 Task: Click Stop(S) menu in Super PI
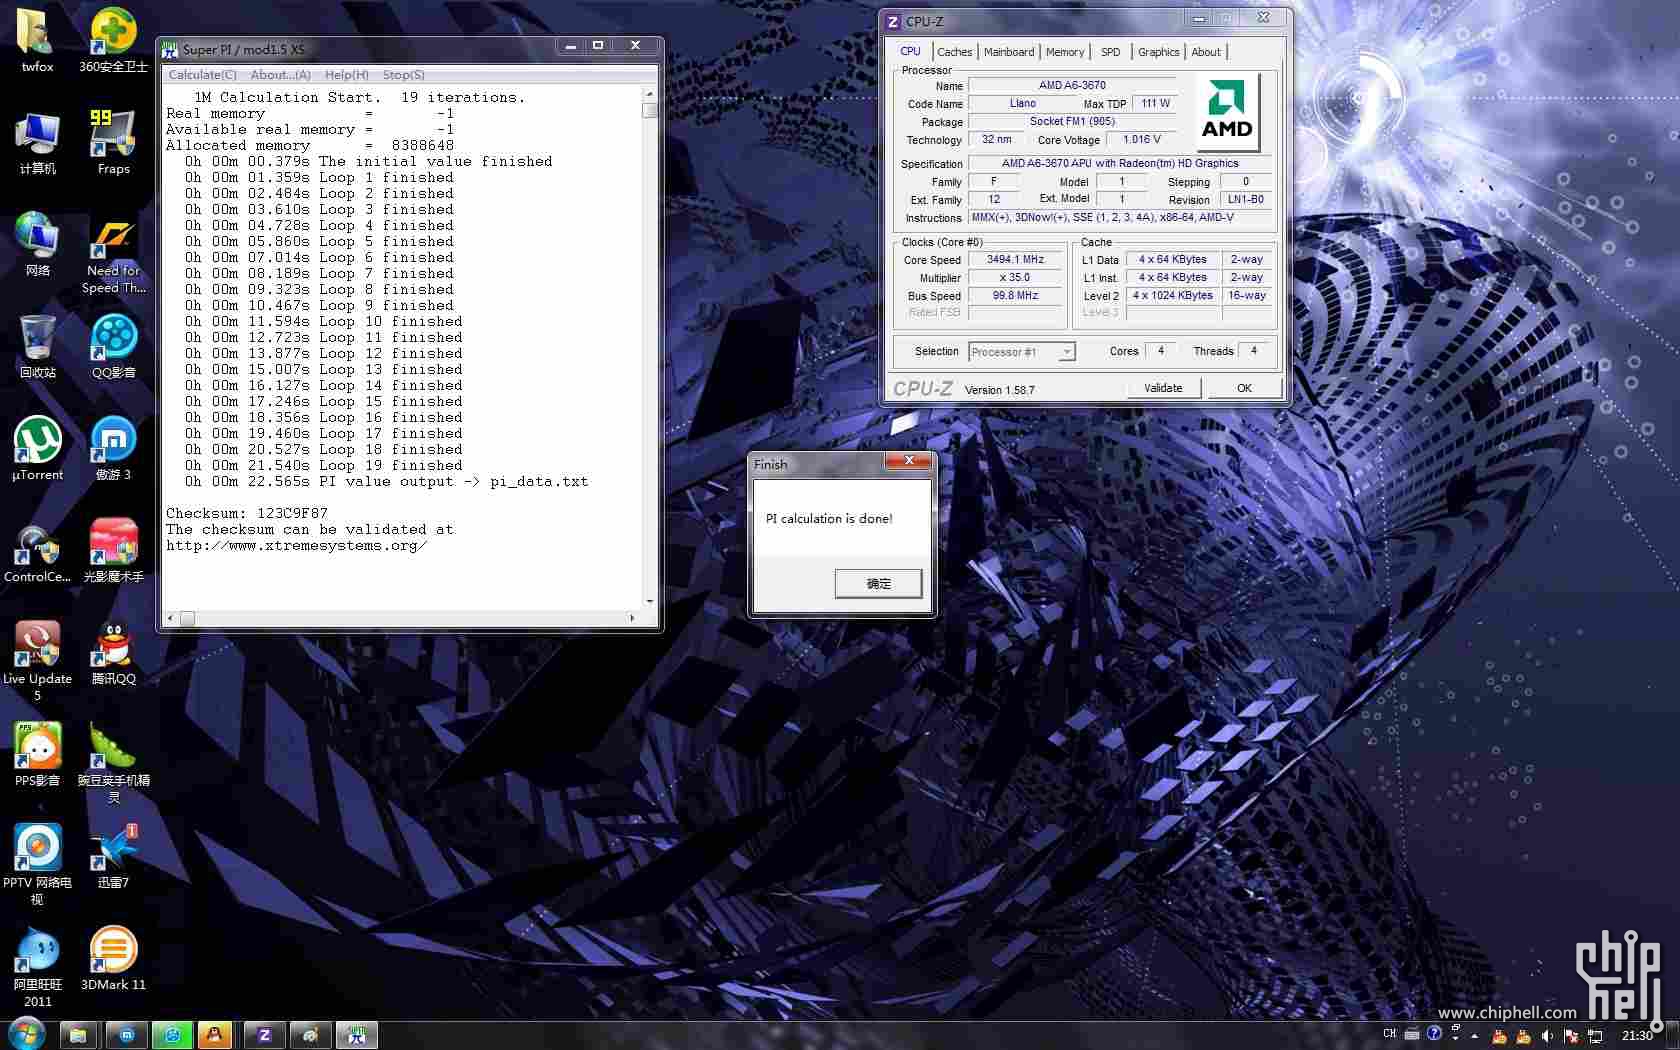tap(404, 75)
